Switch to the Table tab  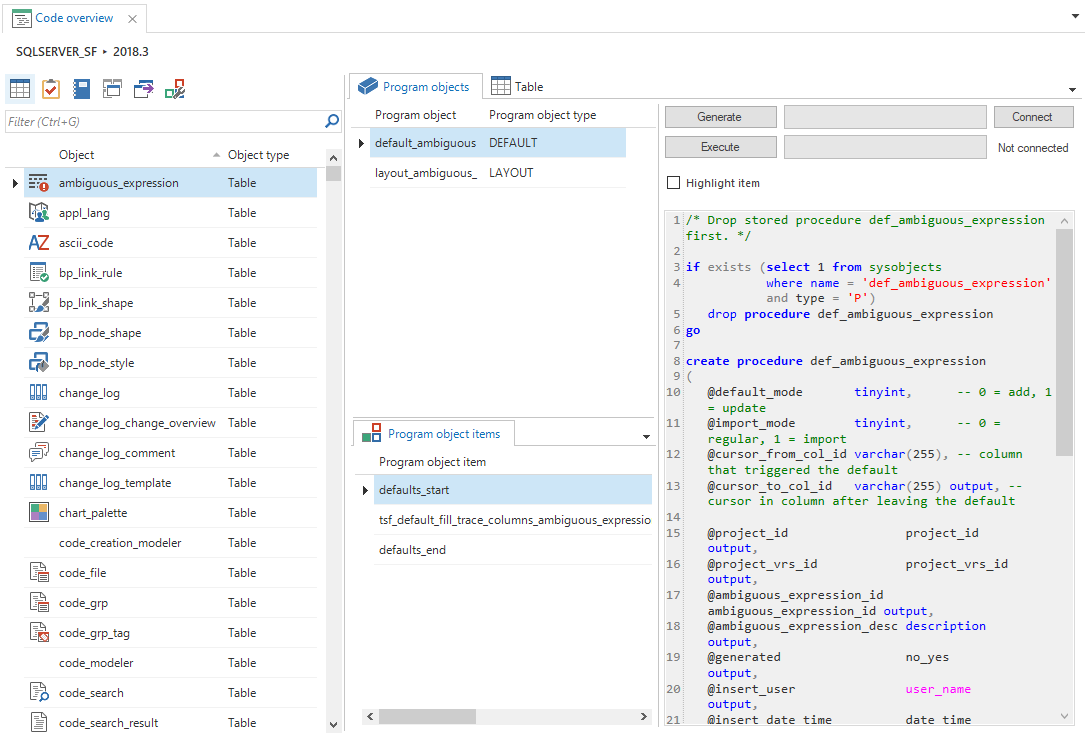518,87
